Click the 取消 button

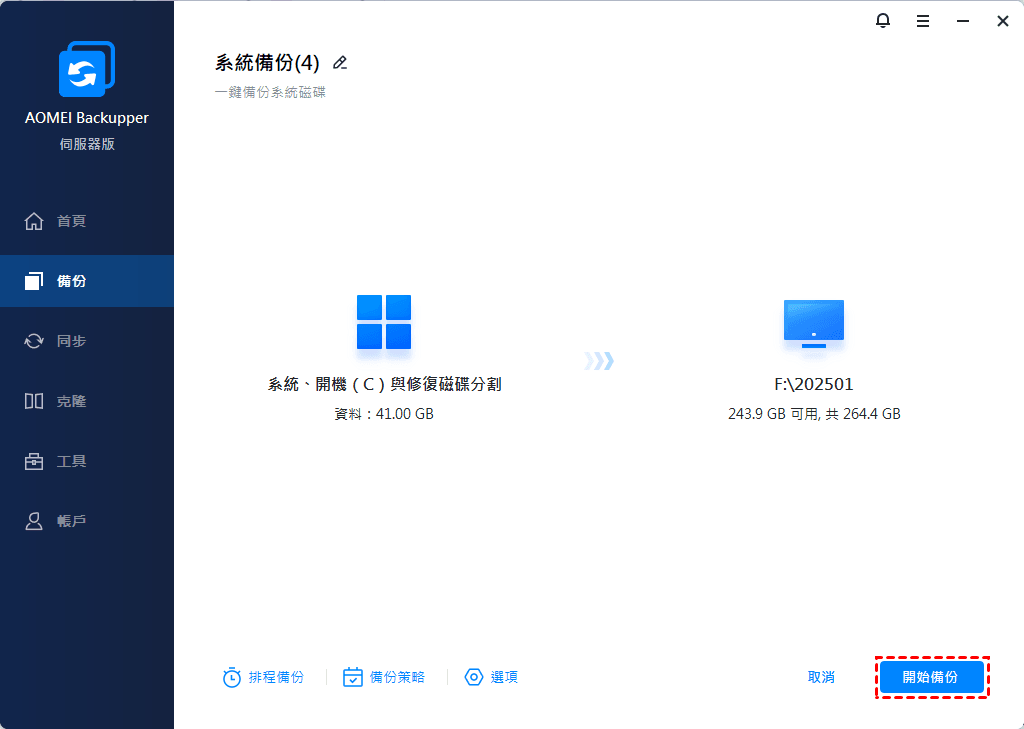pos(821,677)
